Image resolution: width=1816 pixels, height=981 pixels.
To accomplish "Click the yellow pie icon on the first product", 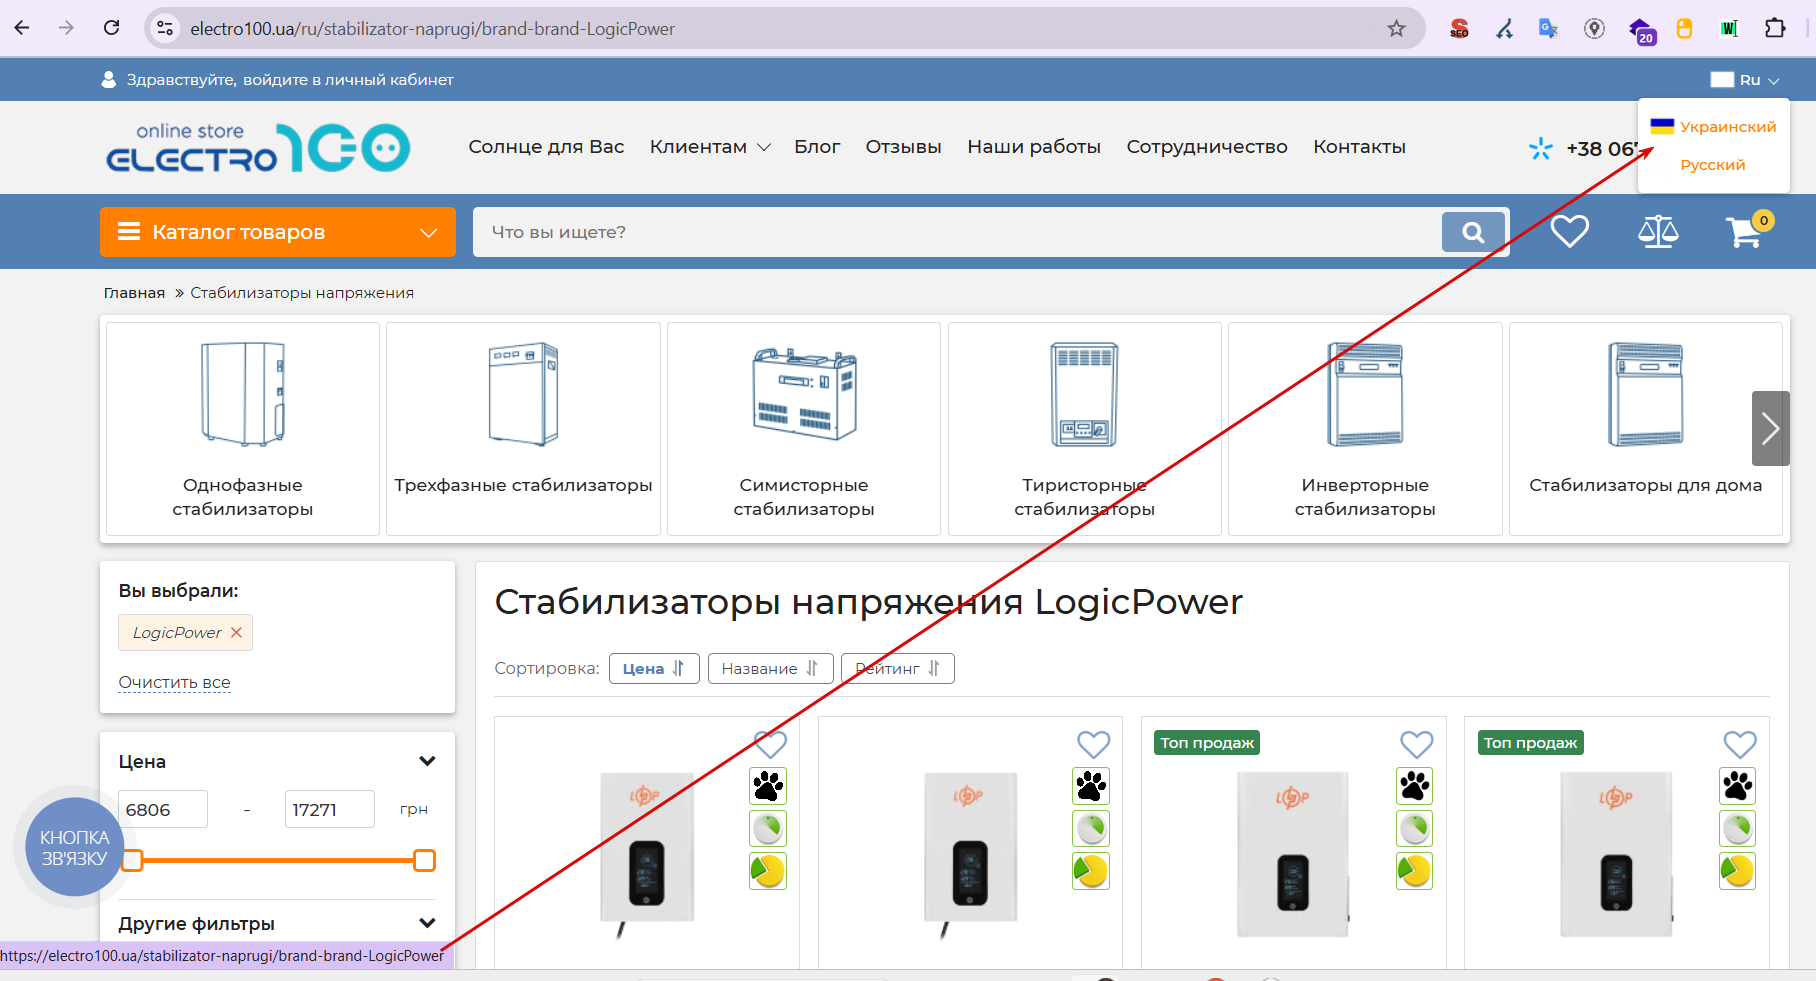I will click(x=768, y=870).
